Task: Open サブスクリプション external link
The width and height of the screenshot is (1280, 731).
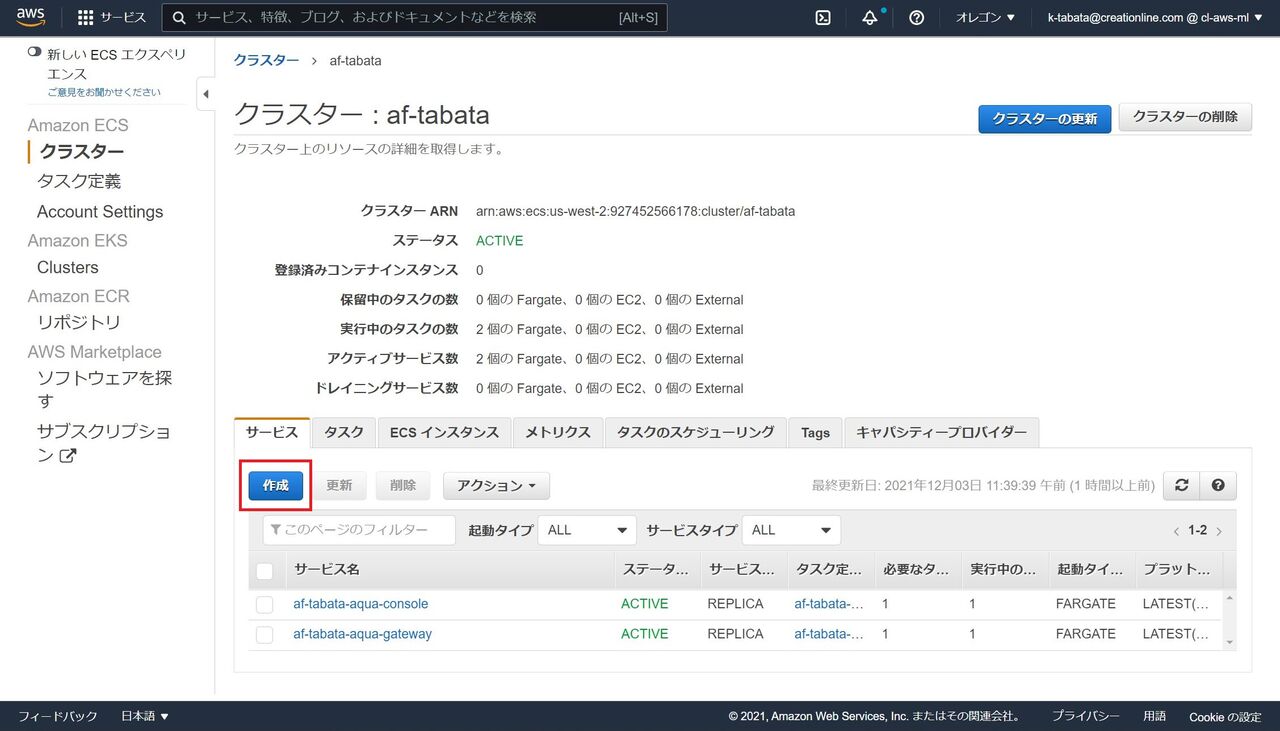Action: 104,444
